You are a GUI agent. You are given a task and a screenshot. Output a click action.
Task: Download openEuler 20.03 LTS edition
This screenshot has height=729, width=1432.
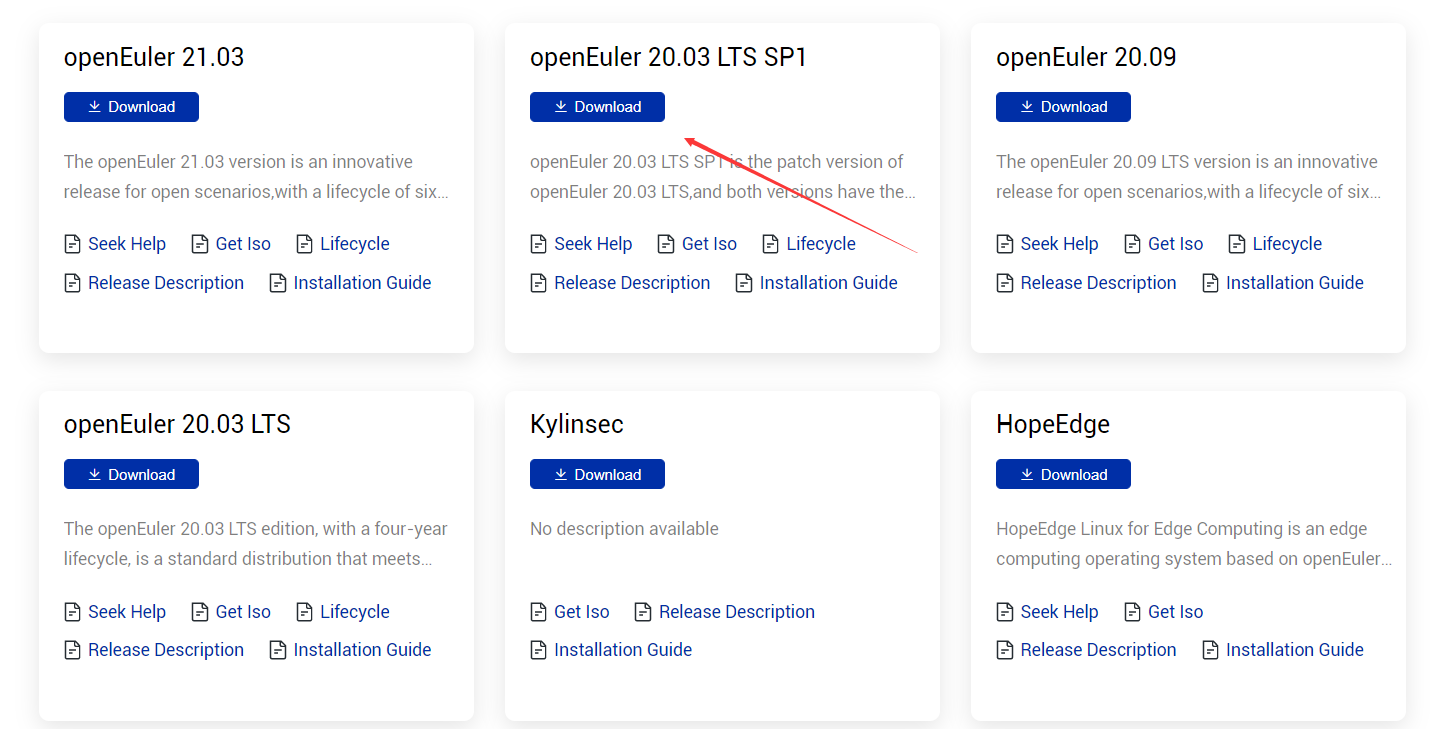pyautogui.click(x=131, y=475)
